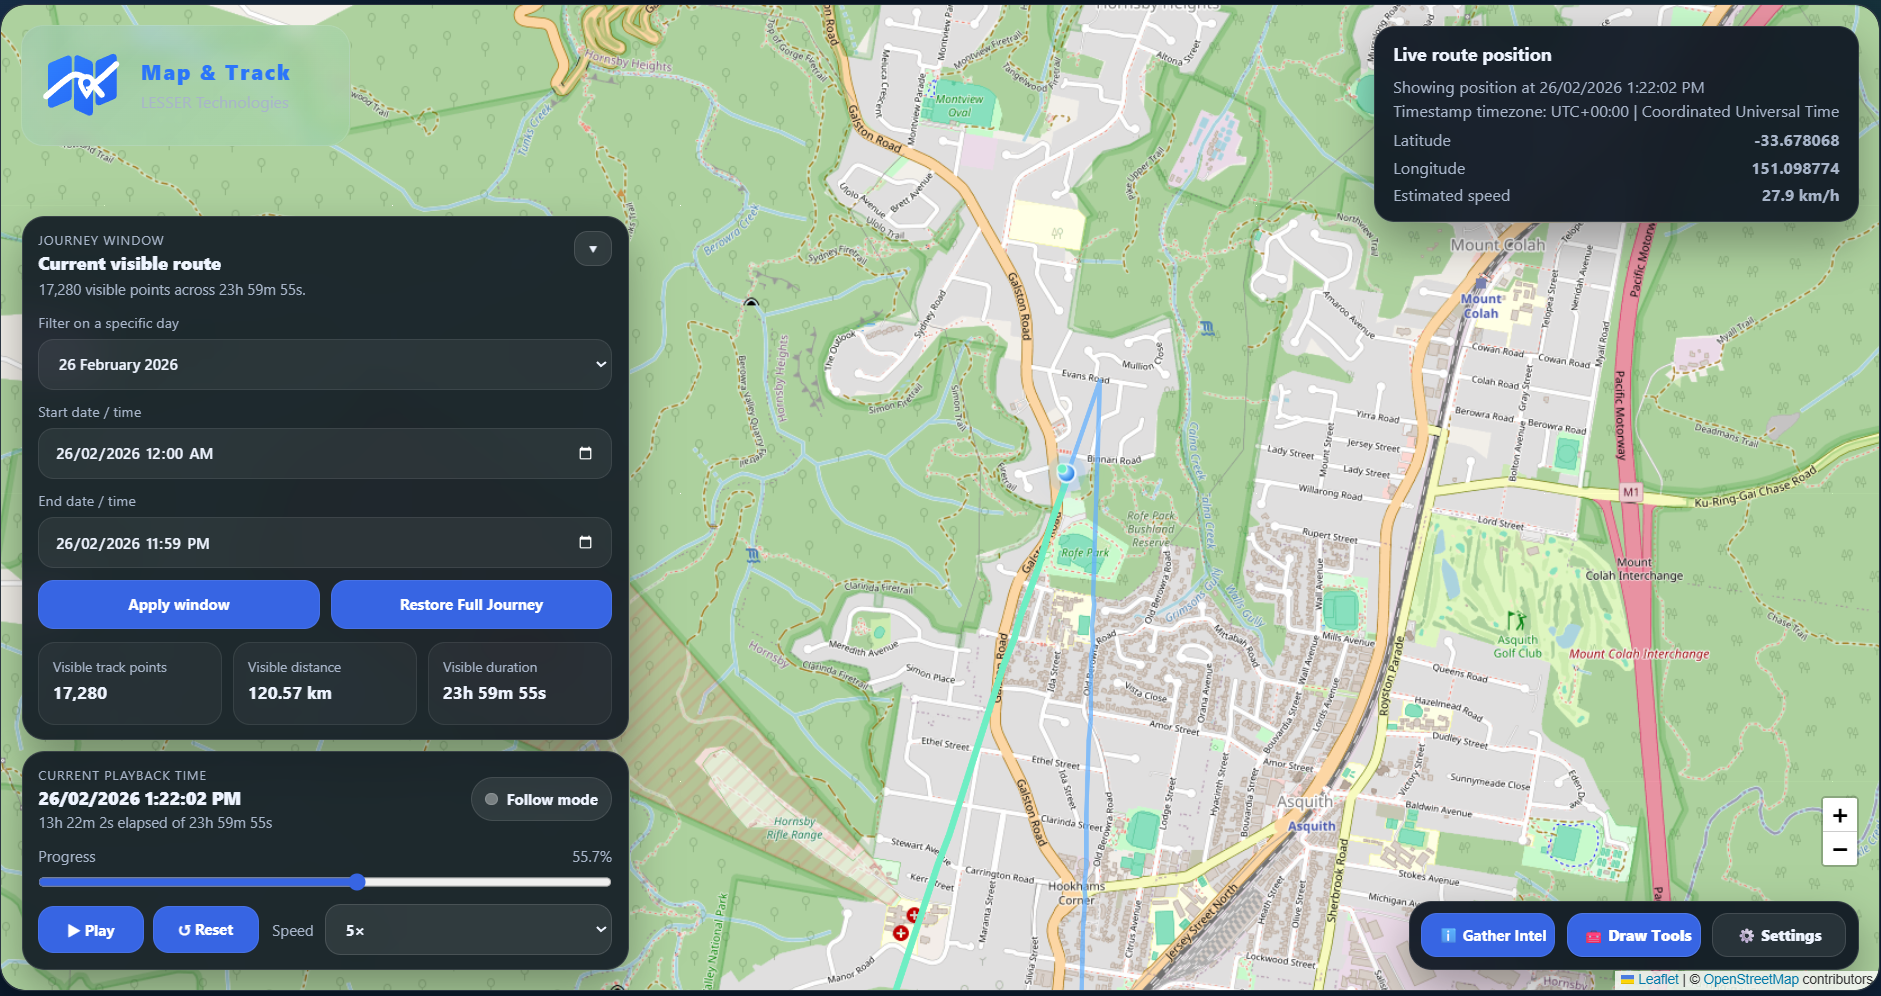Open the playback Speed dropdown set to 5x
1881x996 pixels.
[x=467, y=929]
